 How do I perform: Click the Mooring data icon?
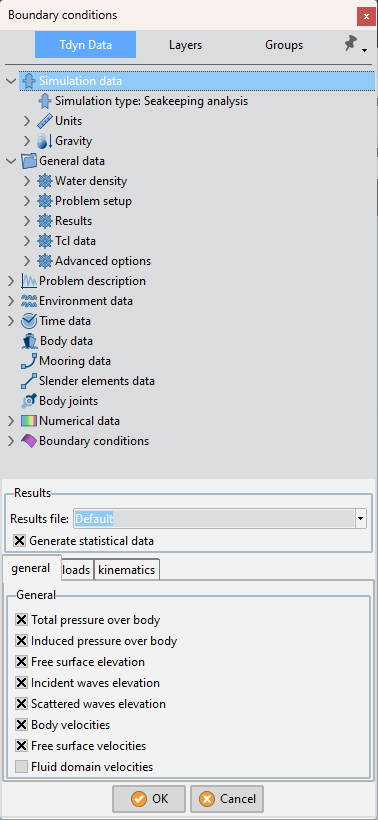click(x=29, y=361)
